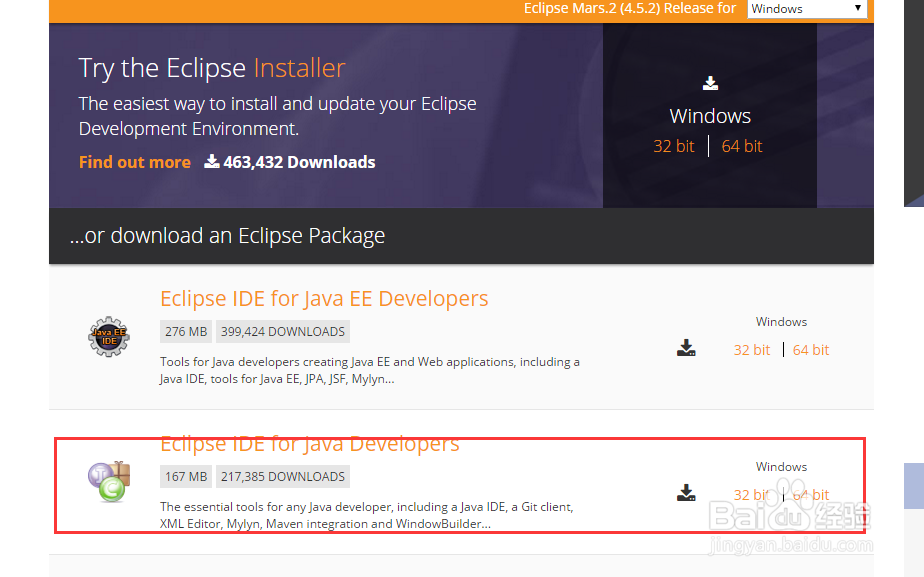
Task: Click the download icon for Java EE Developers package
Action: 686,347
